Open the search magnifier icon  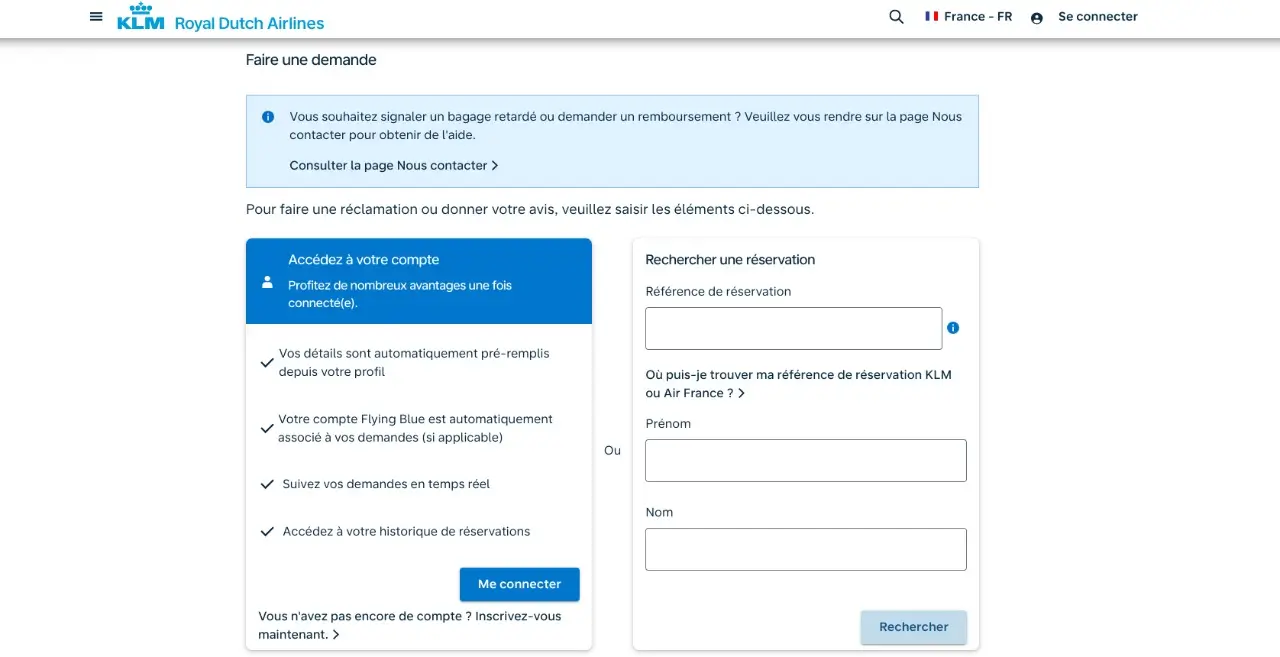[896, 17]
